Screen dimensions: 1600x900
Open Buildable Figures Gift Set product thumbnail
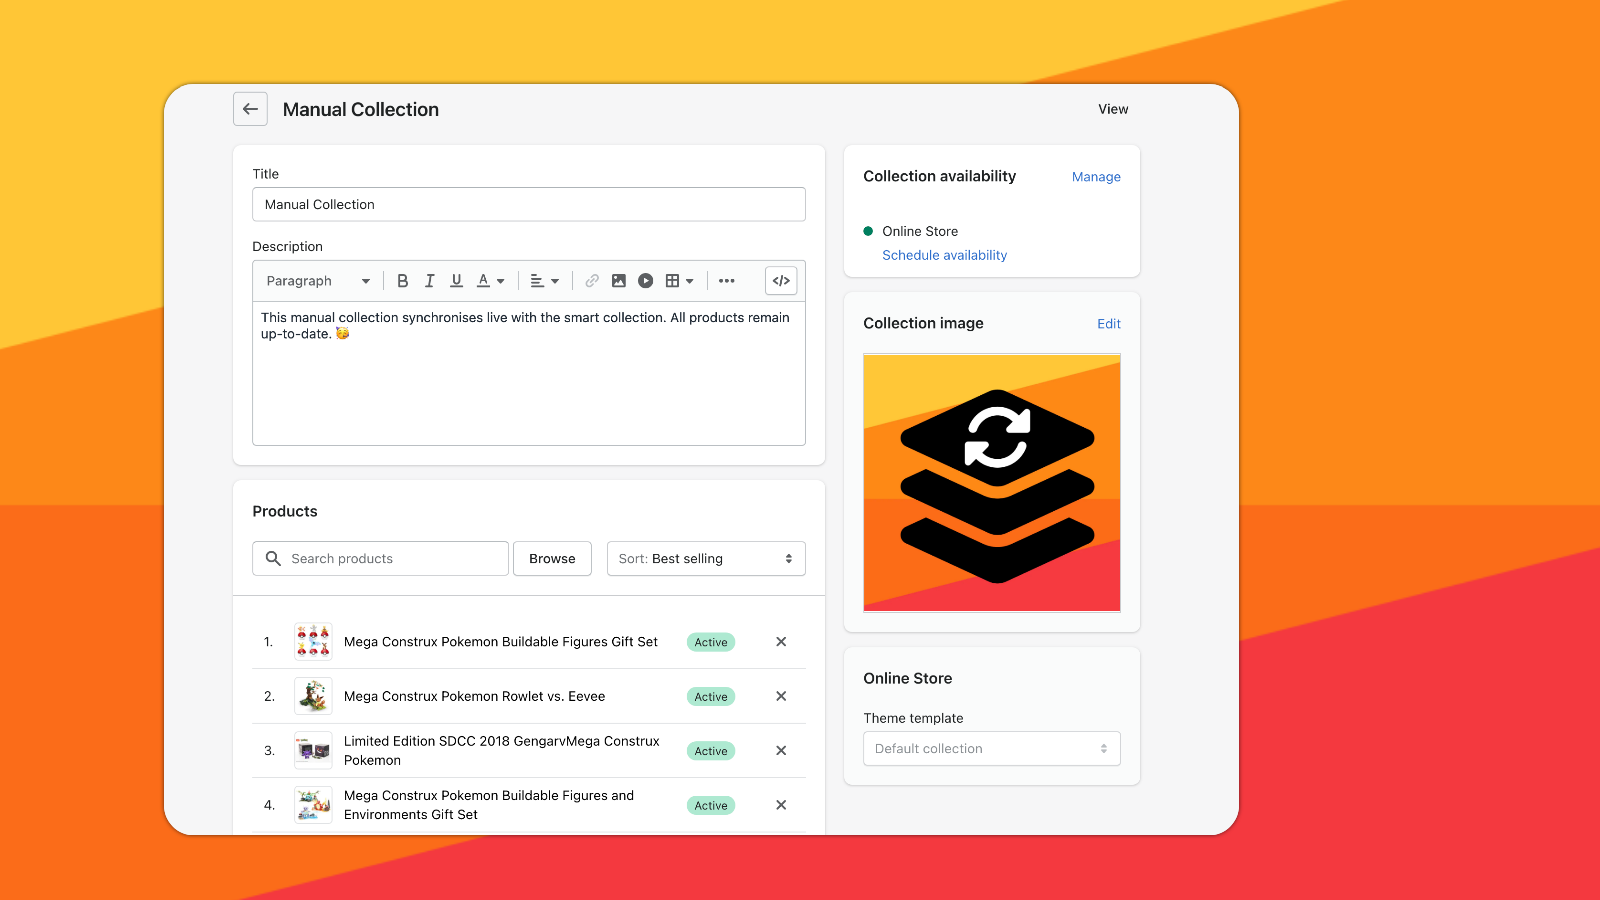tap(313, 642)
